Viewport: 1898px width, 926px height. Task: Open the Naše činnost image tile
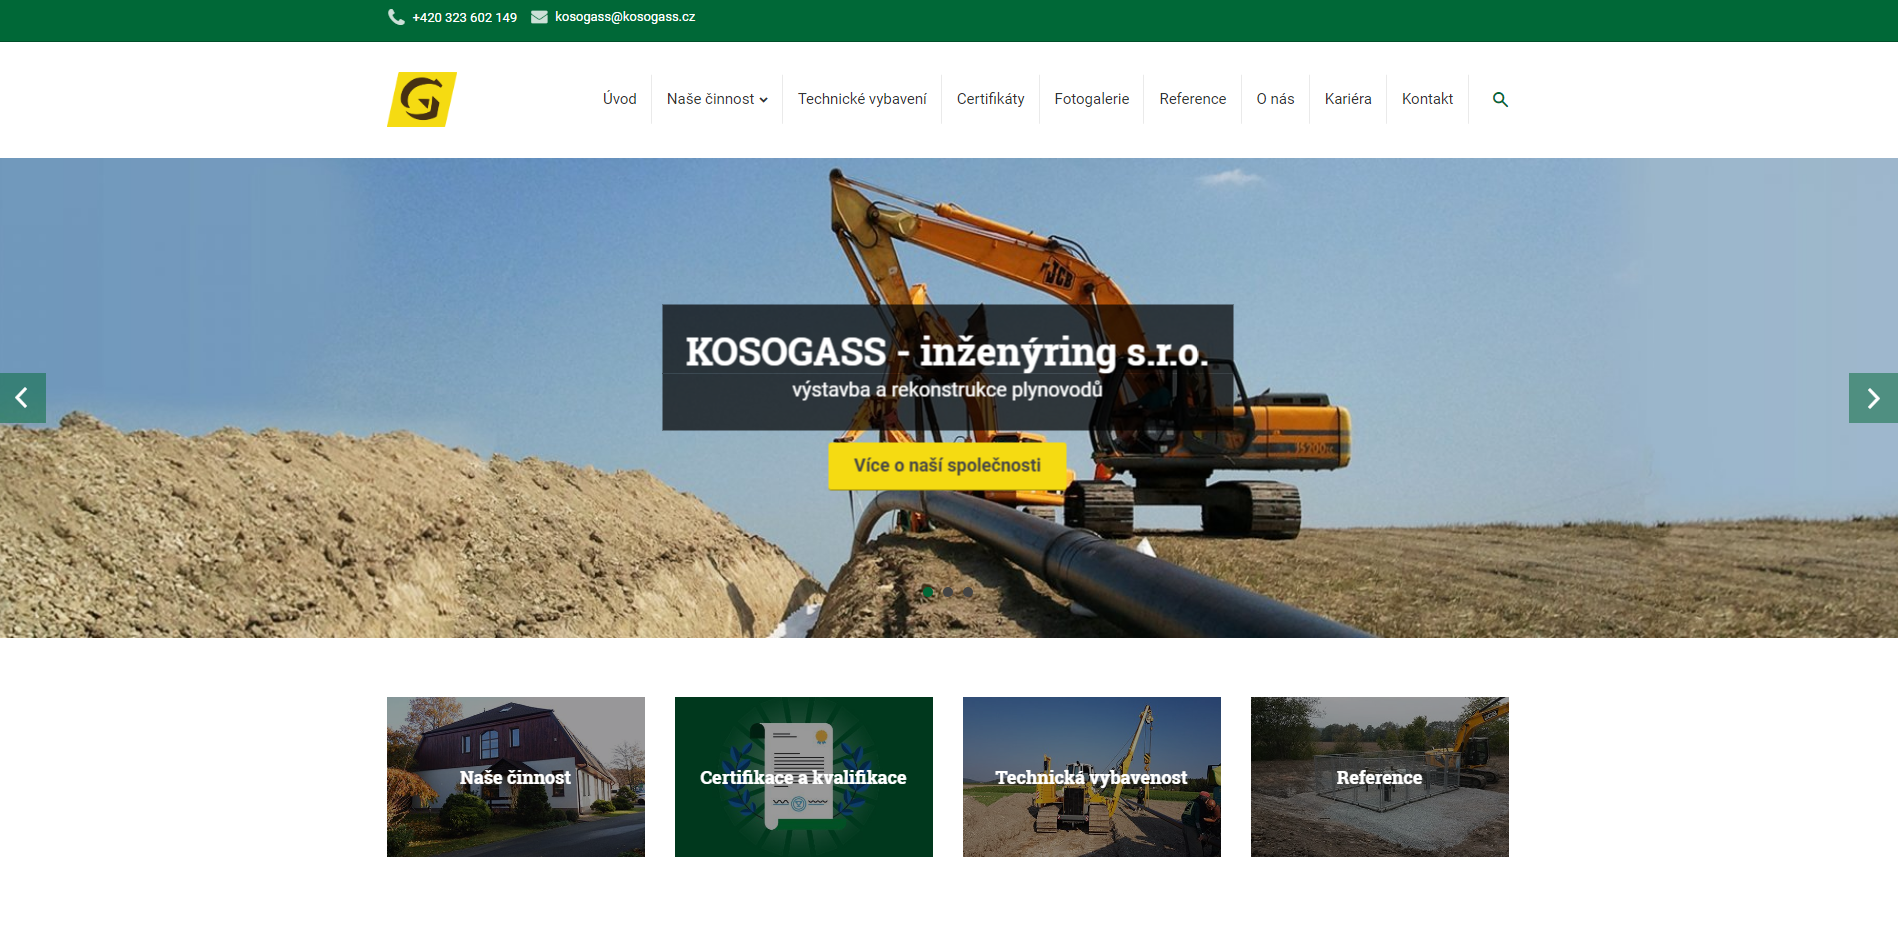pyautogui.click(x=516, y=777)
